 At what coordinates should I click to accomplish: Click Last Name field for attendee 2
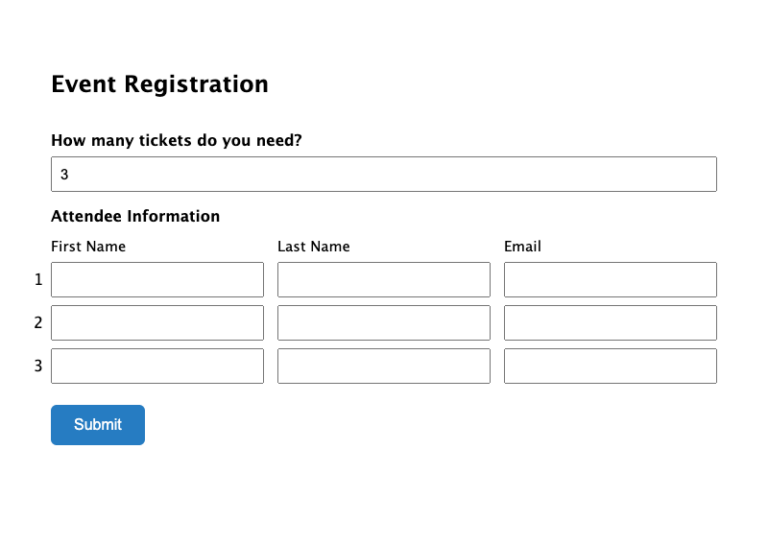[384, 323]
